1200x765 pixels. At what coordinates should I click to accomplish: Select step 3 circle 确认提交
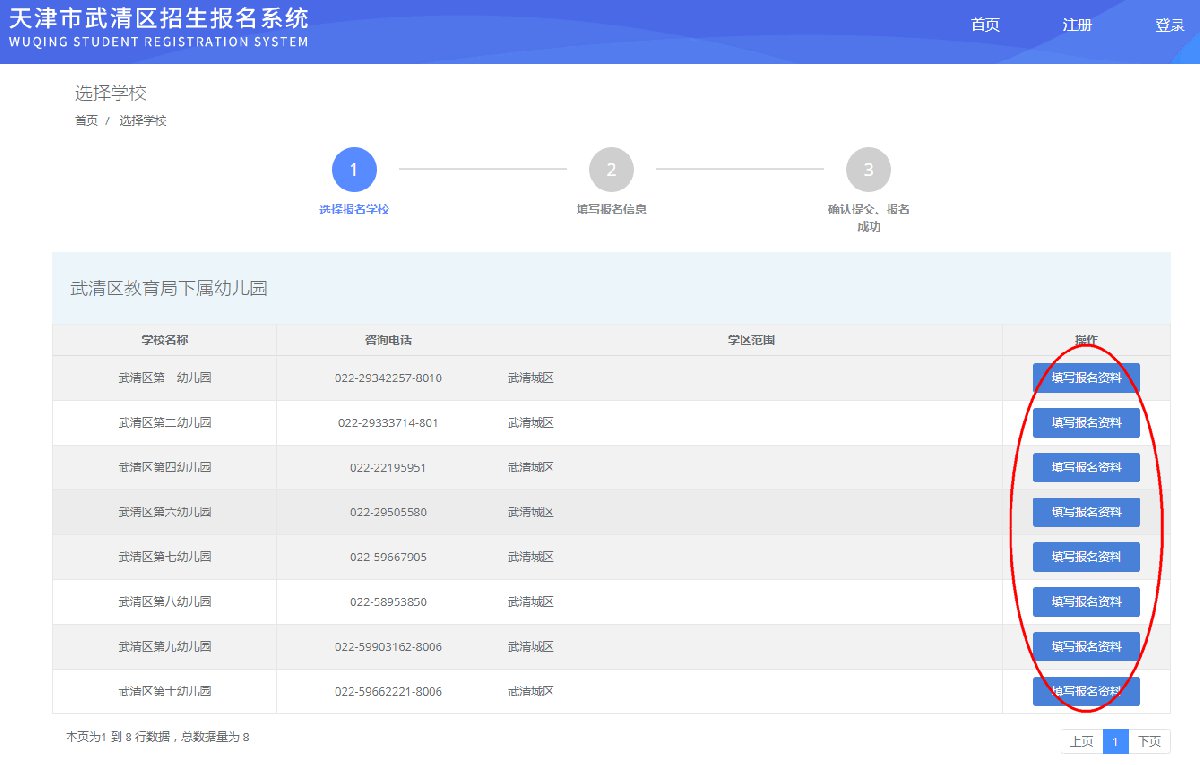click(868, 170)
